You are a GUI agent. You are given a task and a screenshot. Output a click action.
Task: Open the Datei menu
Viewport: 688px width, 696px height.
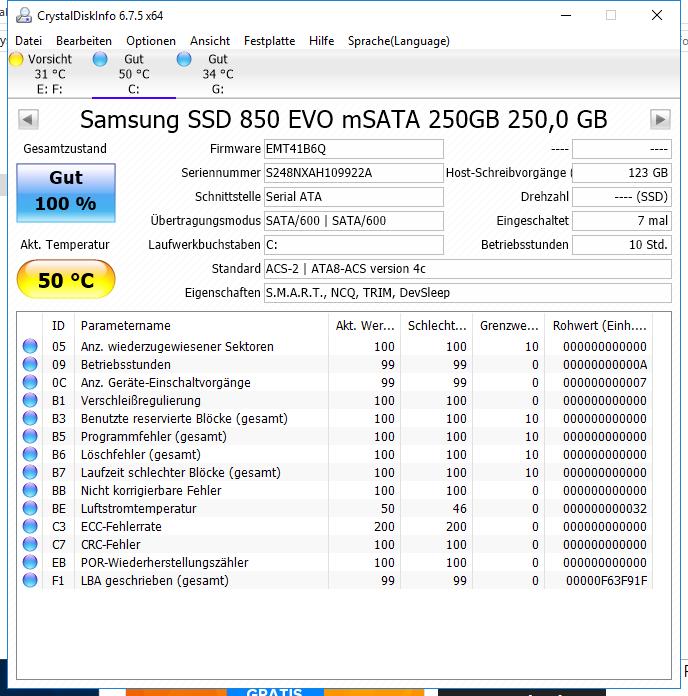(x=28, y=41)
